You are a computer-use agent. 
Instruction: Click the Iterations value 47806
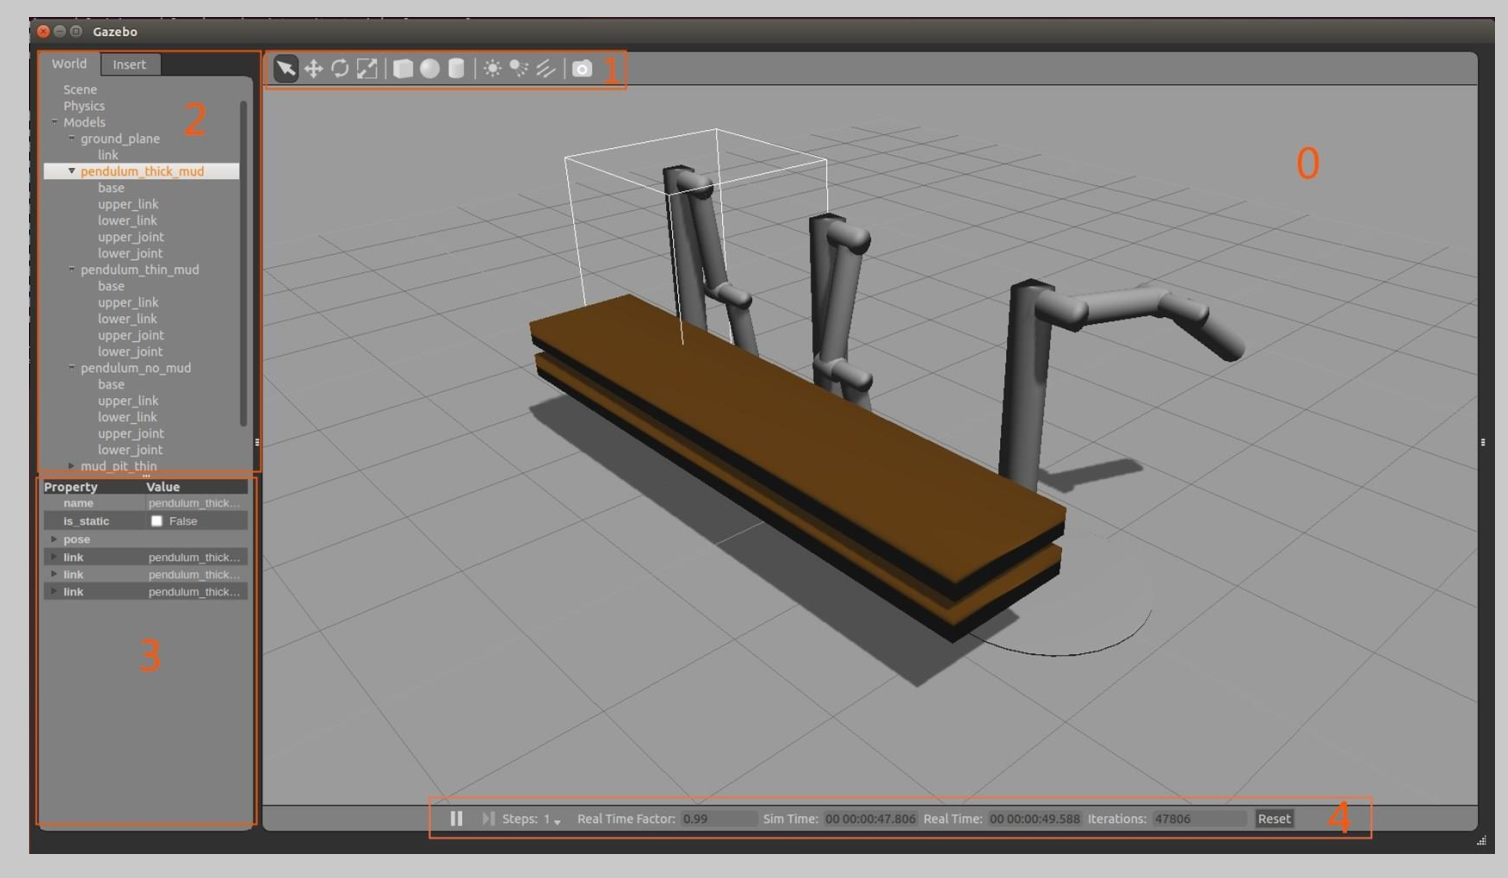tap(1199, 818)
